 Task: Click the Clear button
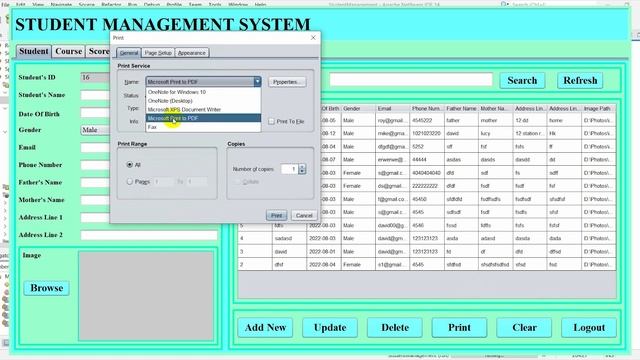(524, 327)
